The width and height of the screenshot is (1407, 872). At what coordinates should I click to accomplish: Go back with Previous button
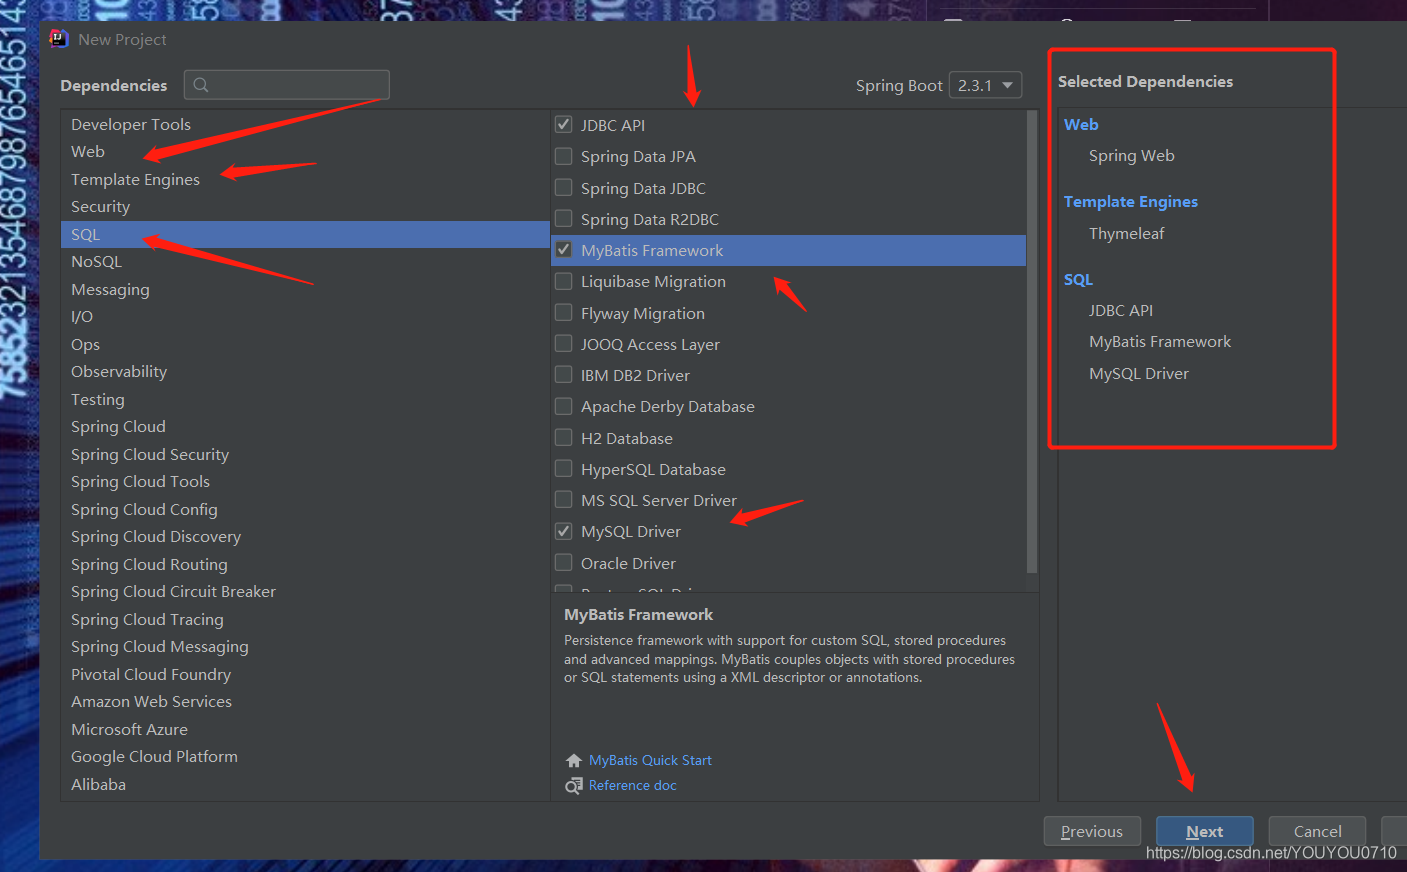point(1092,831)
